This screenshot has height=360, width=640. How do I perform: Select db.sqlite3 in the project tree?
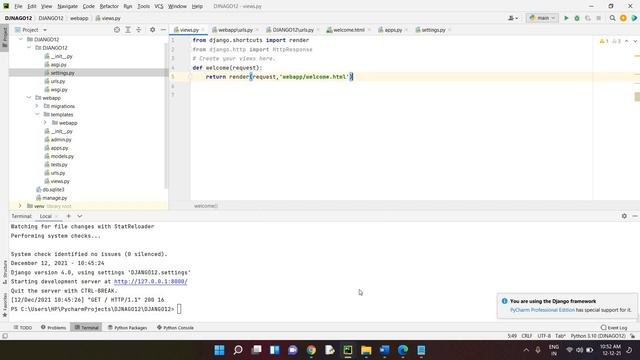pos(53,189)
